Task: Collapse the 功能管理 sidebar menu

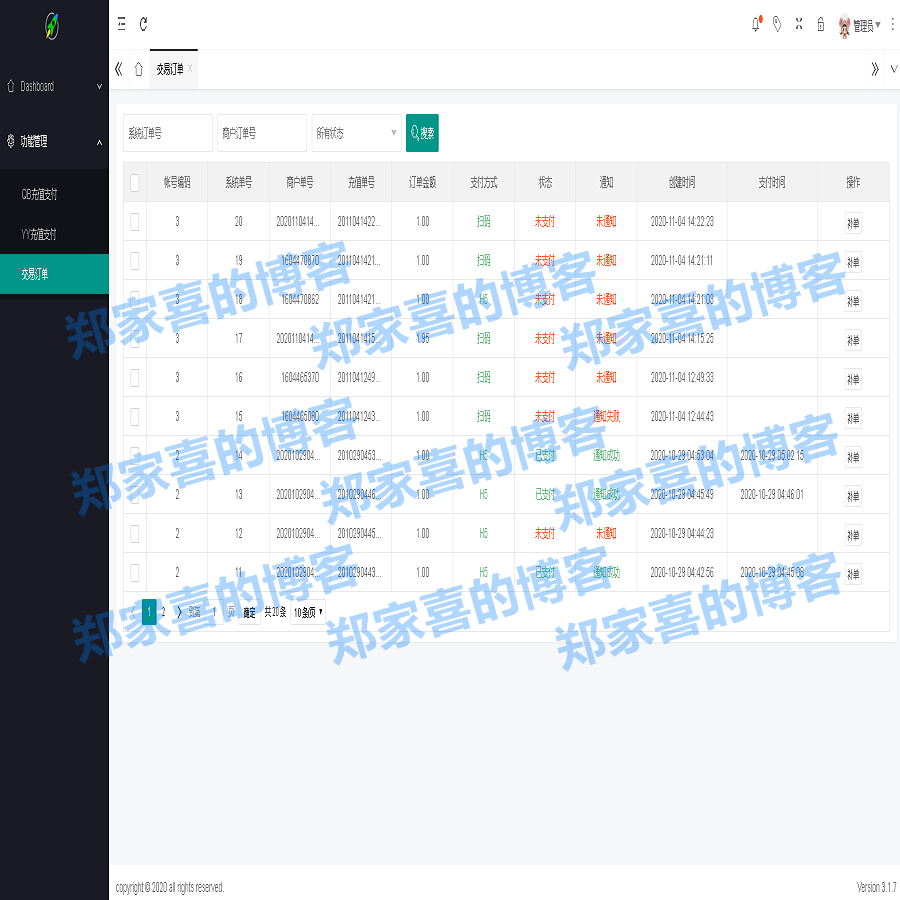Action: pos(54,142)
